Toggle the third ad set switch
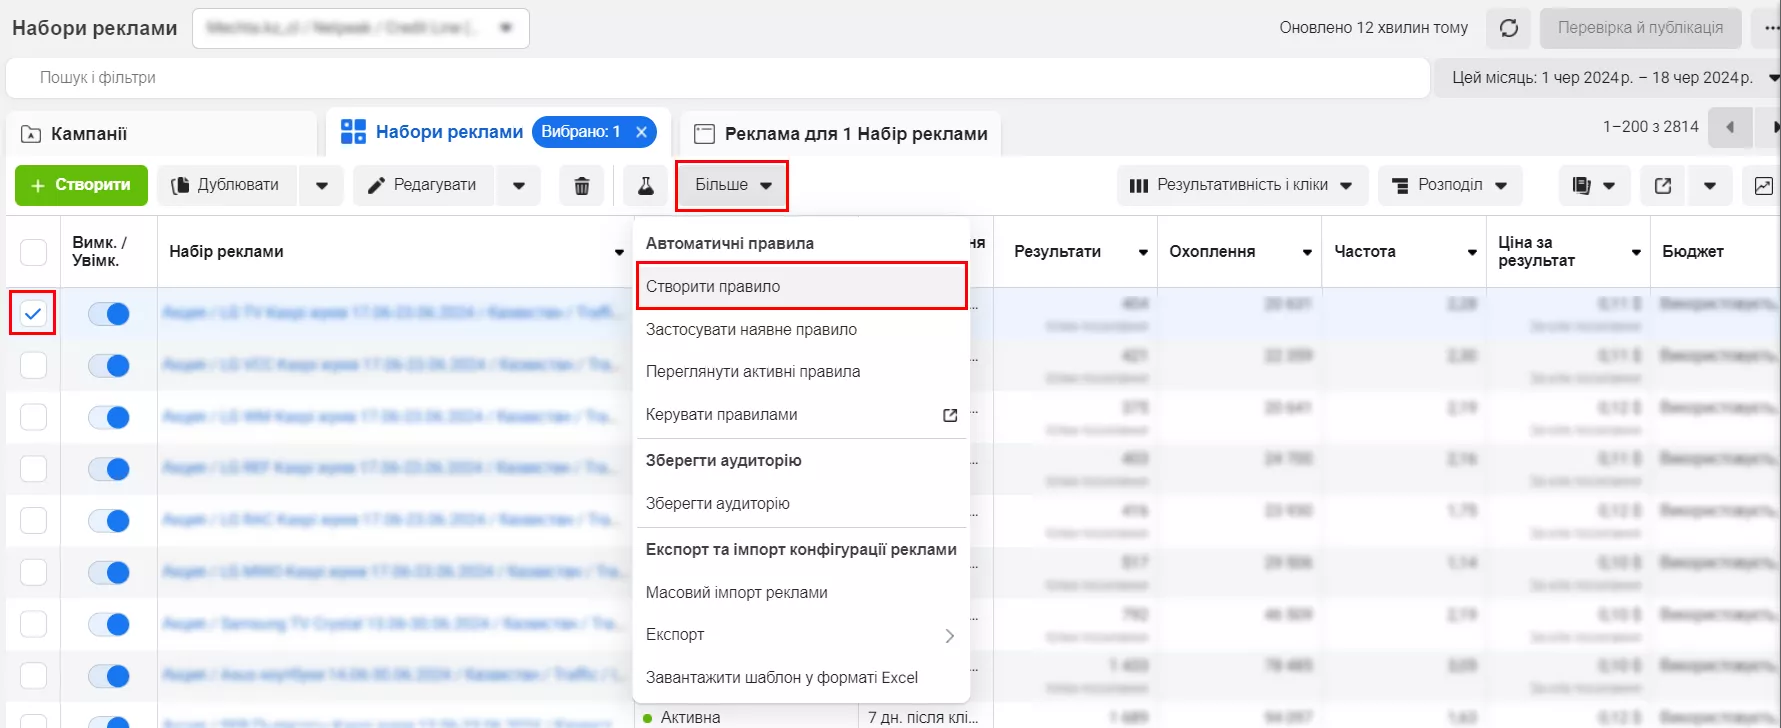 click(x=109, y=418)
